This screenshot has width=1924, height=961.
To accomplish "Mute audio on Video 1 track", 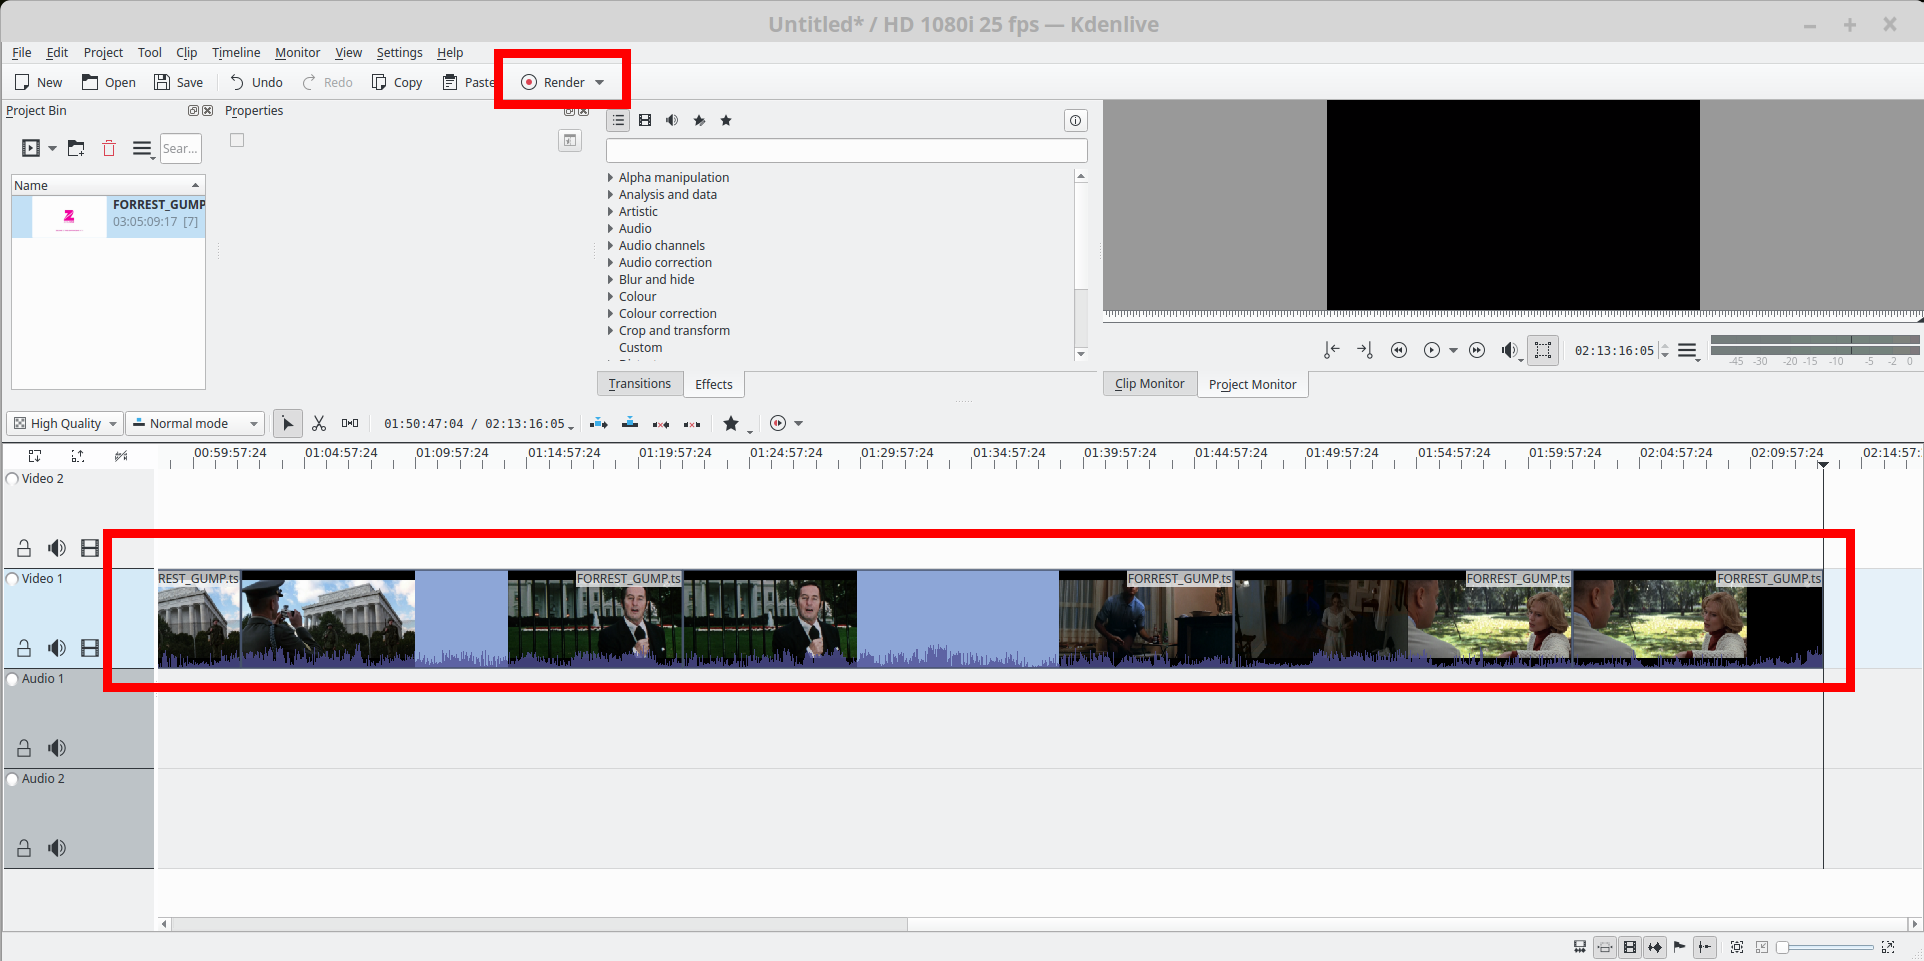I will (x=57, y=648).
